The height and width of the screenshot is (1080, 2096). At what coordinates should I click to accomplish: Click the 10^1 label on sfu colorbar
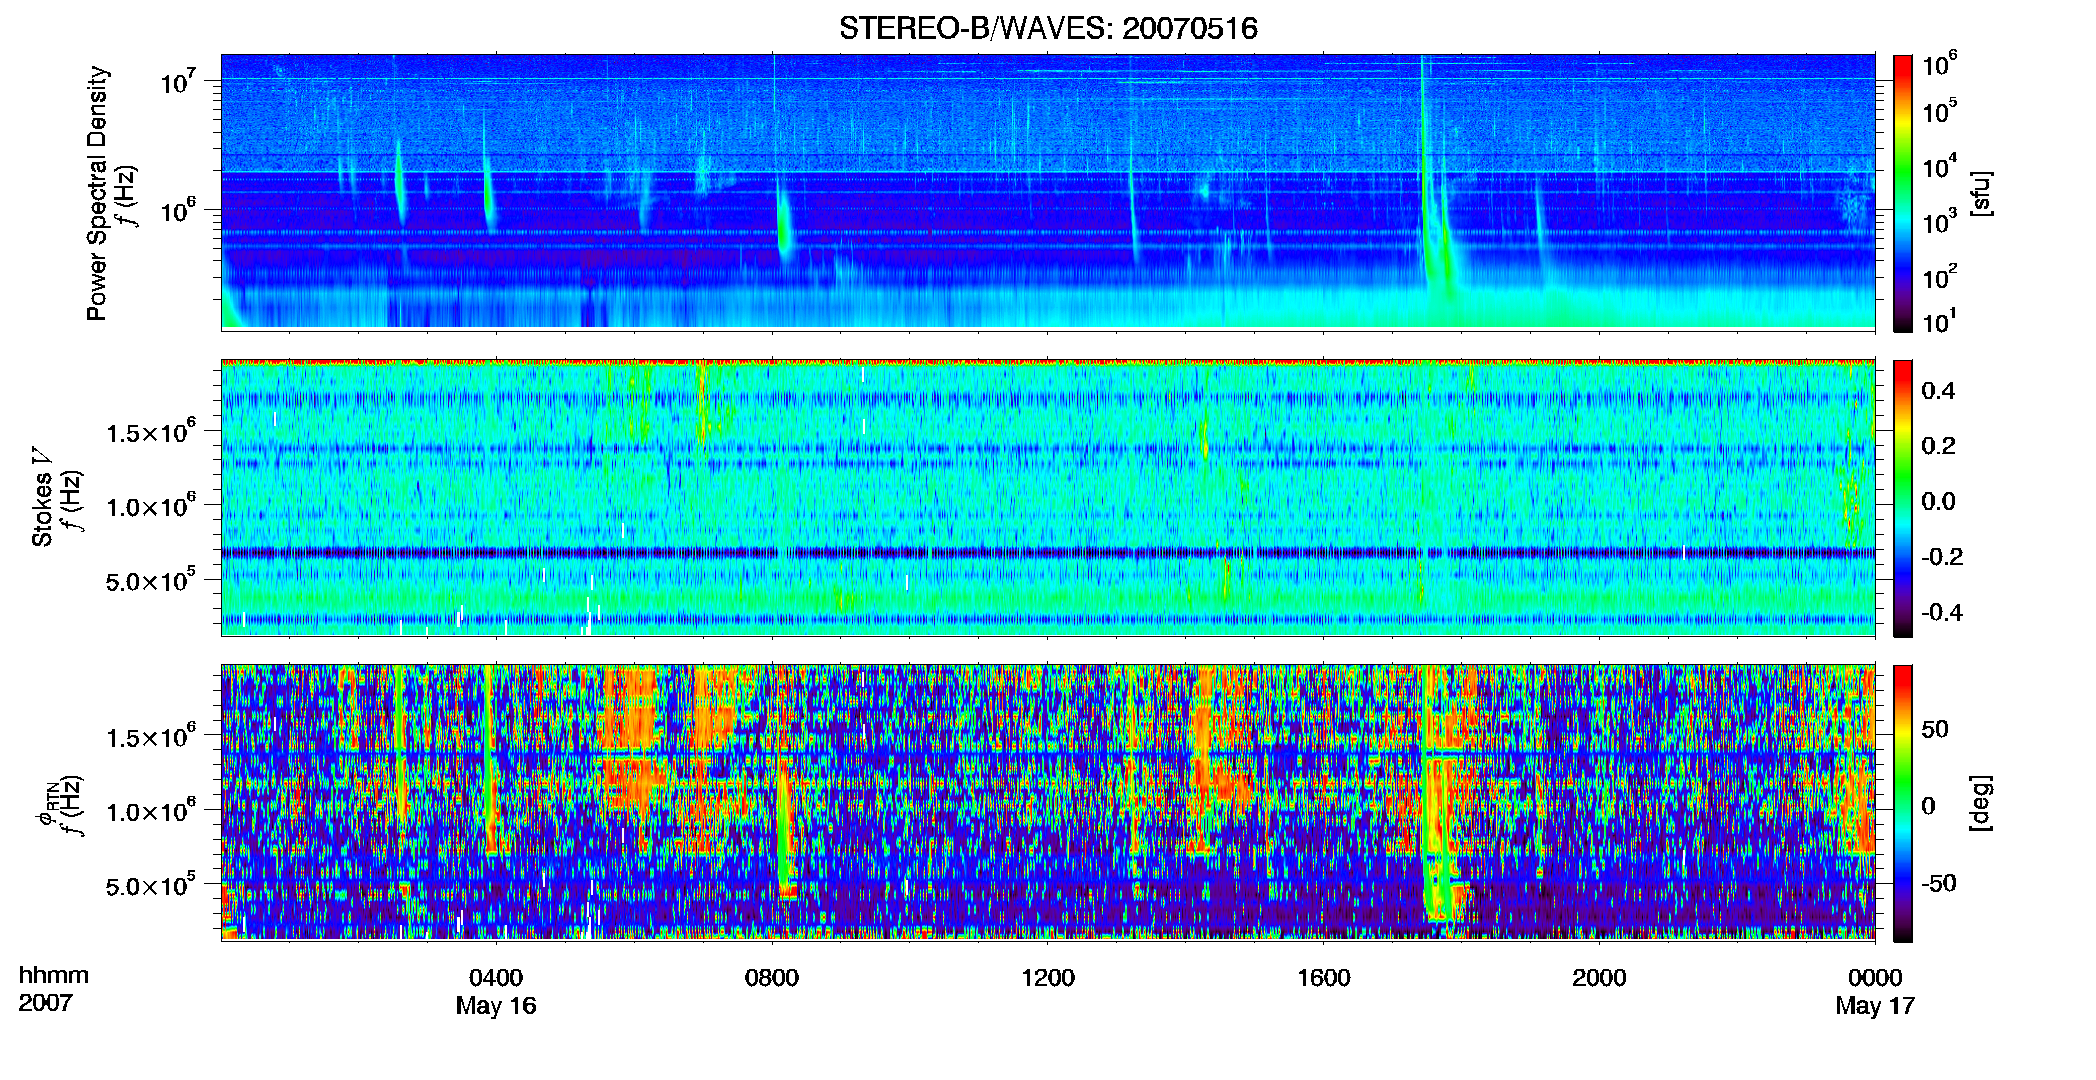tap(1940, 321)
